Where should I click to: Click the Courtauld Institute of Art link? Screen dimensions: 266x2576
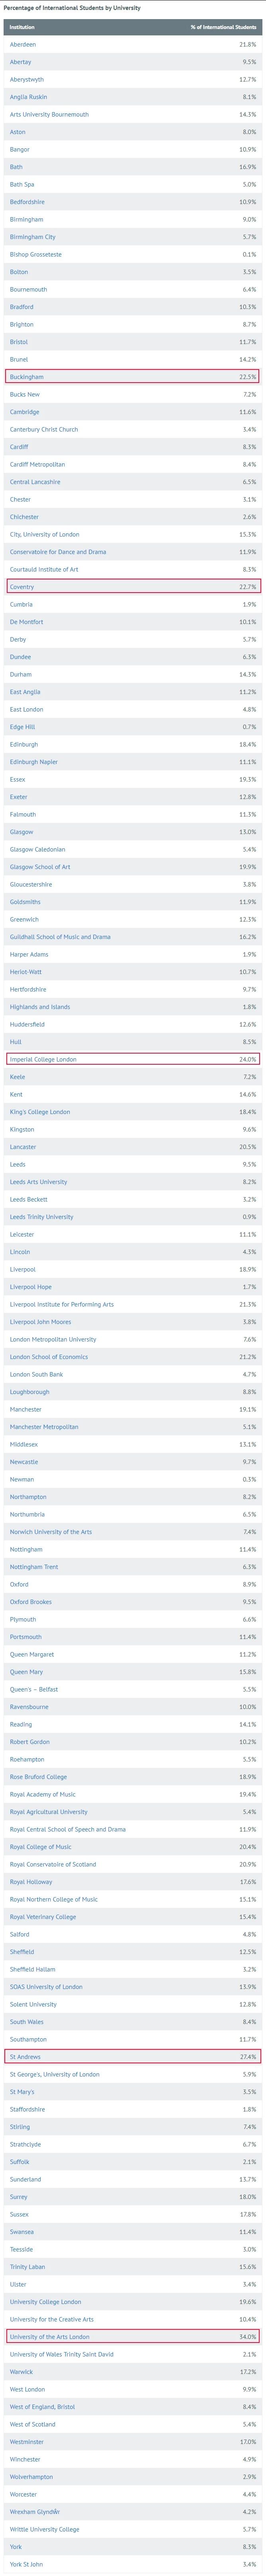(44, 570)
